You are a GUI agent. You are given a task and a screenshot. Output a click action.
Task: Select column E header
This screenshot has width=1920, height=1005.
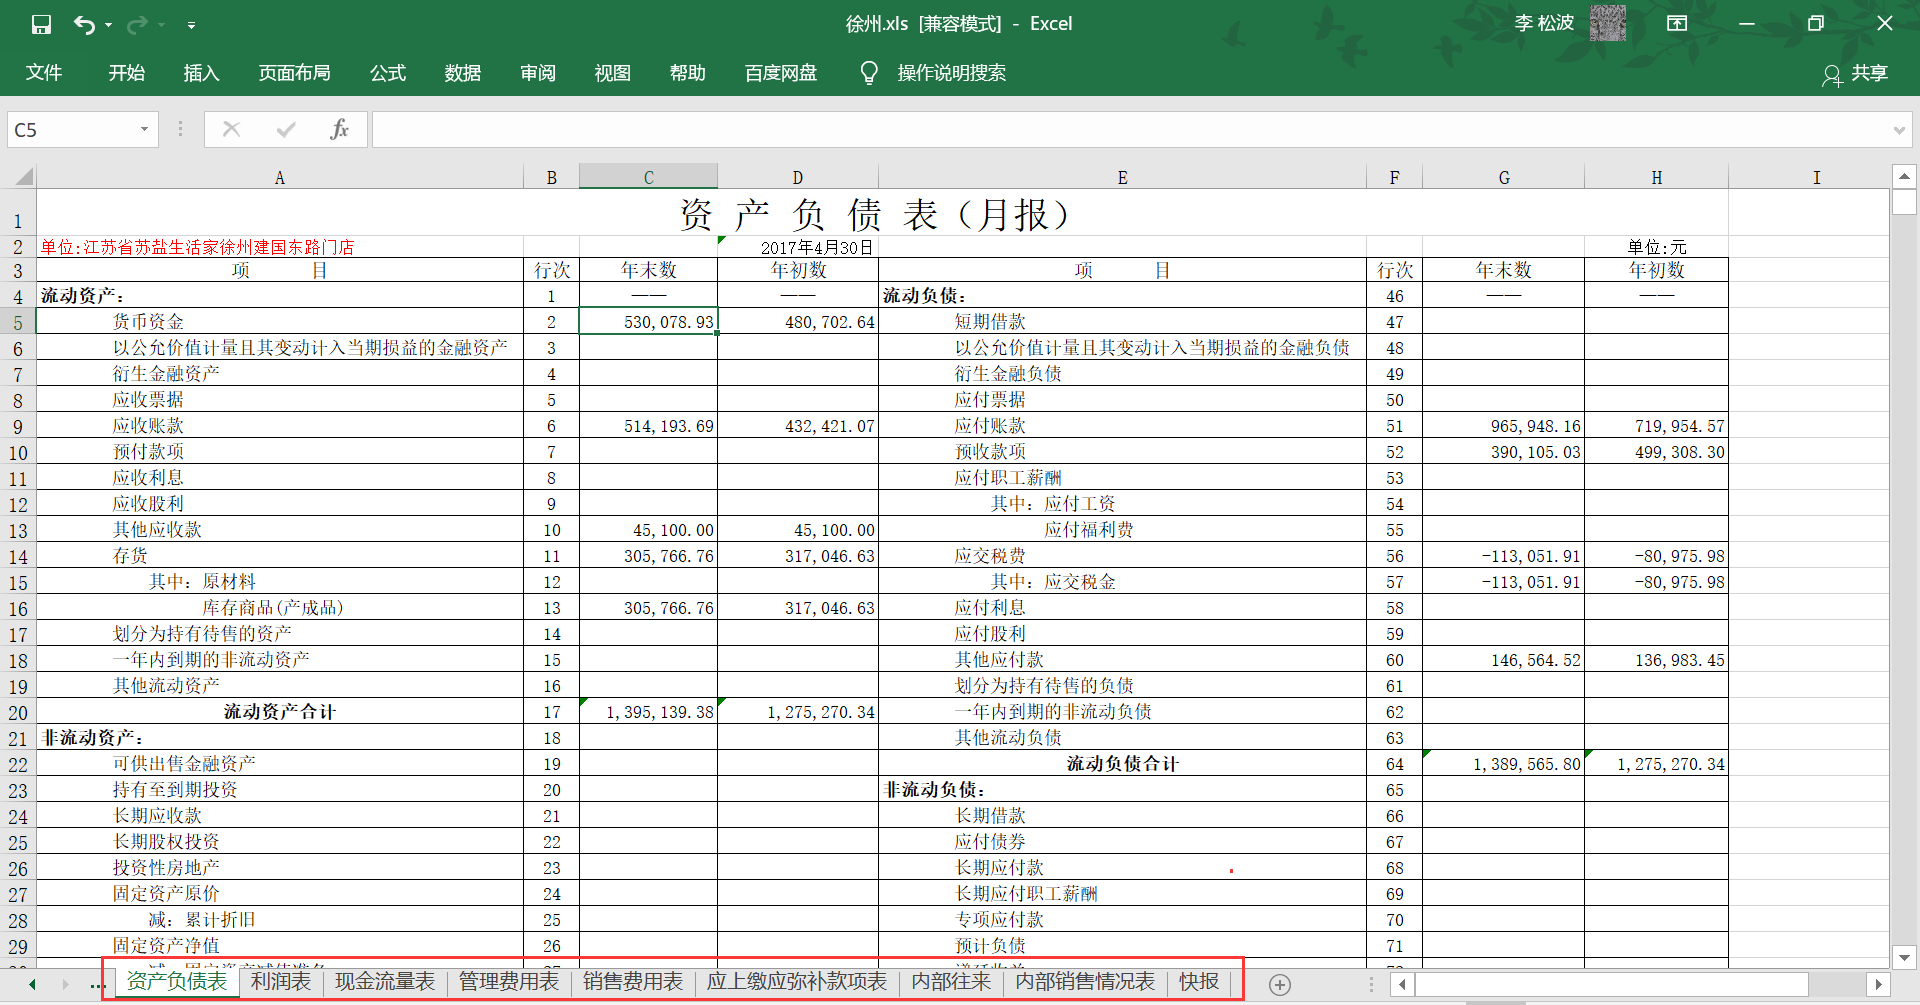(x=1122, y=177)
